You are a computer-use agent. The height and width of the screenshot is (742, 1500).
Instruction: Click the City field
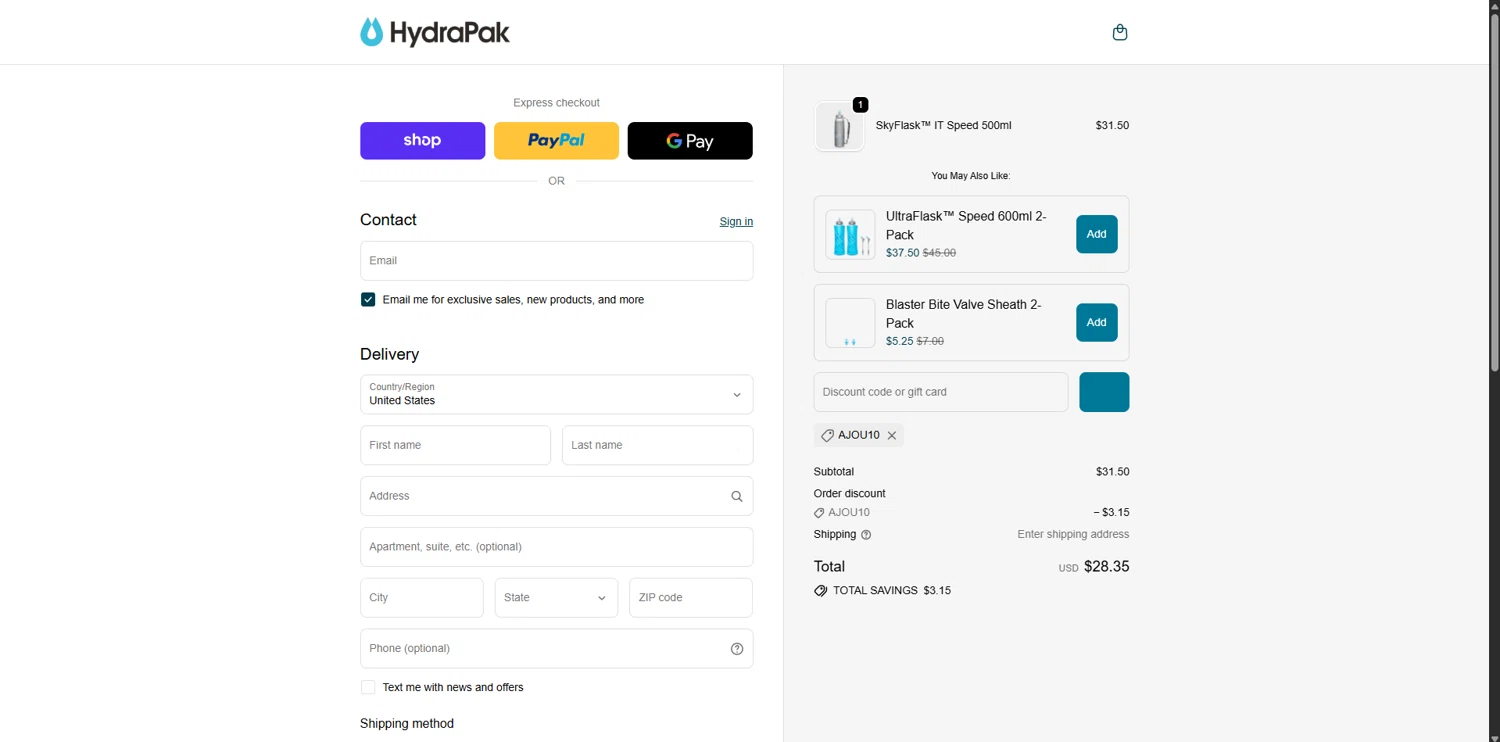point(422,598)
